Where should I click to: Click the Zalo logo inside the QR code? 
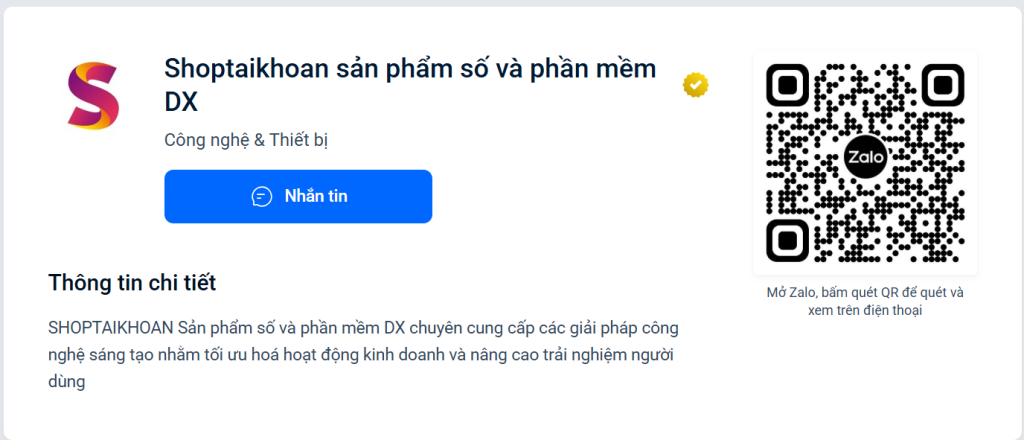(x=865, y=157)
